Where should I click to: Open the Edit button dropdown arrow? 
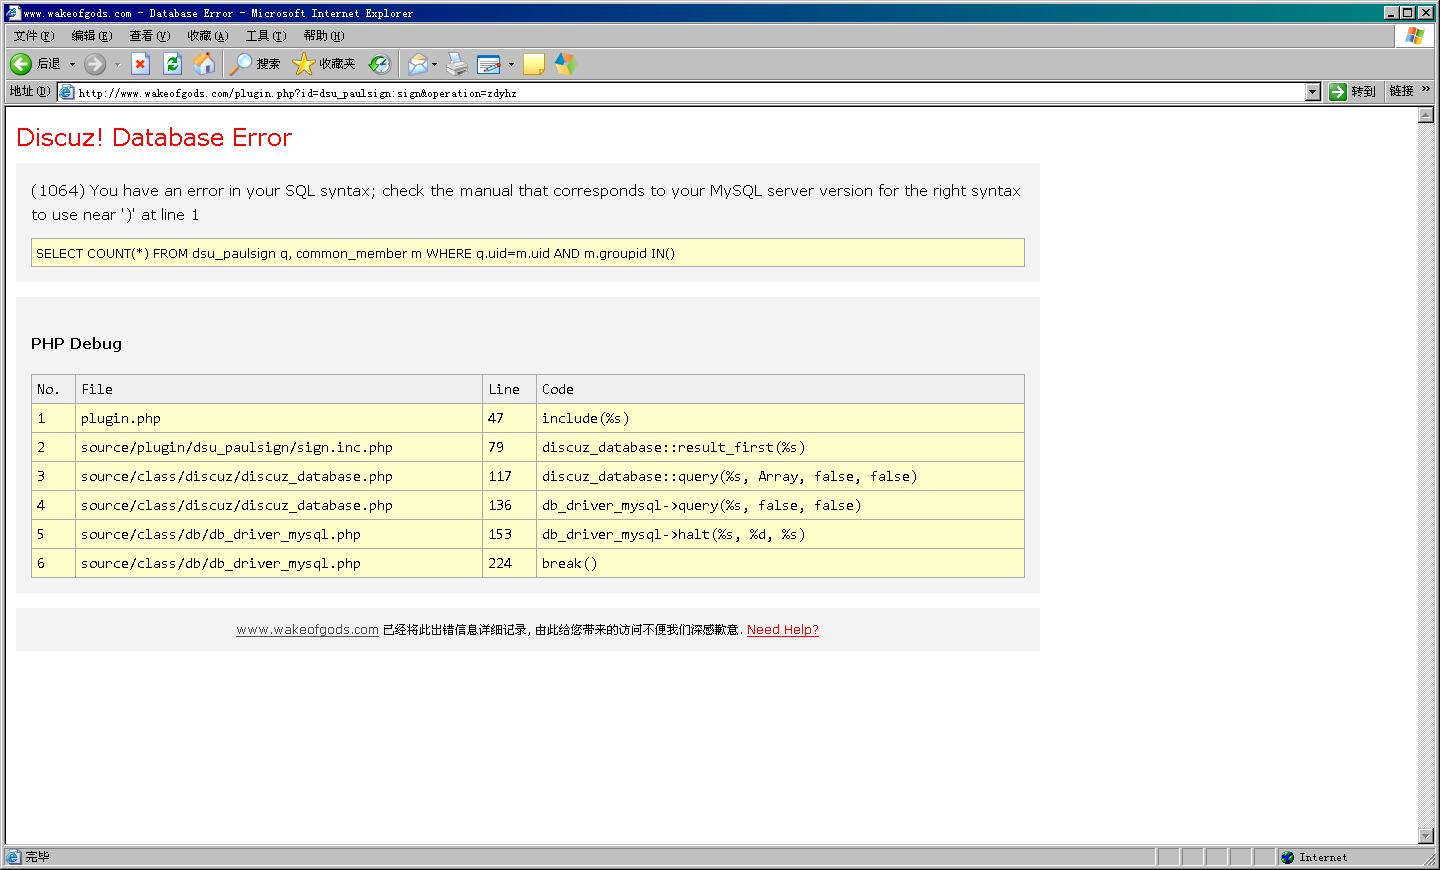click(x=511, y=64)
